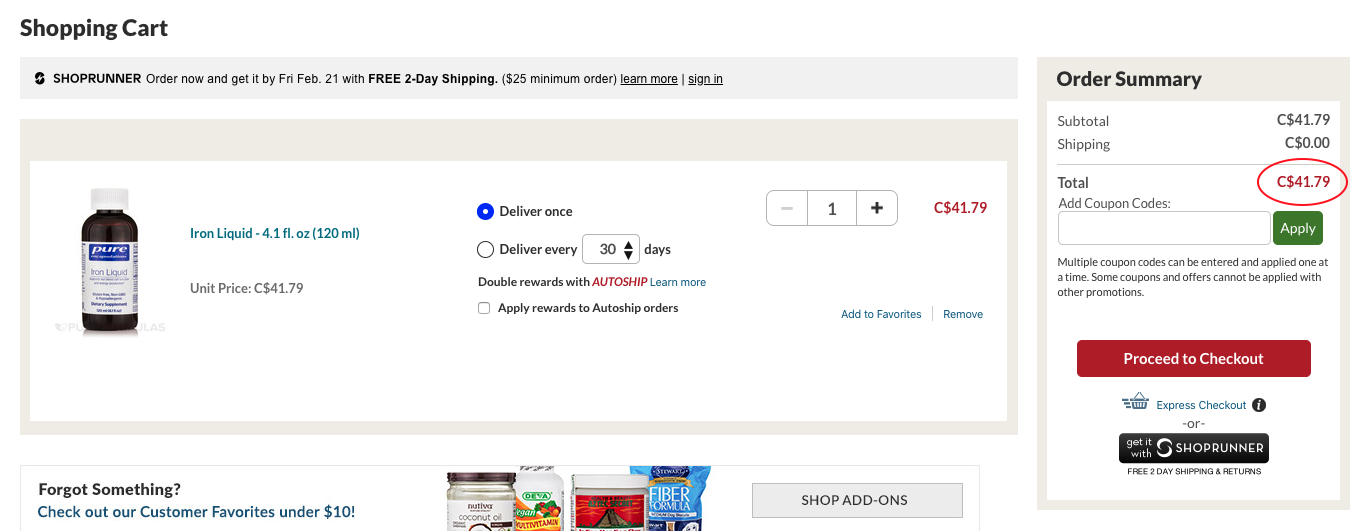Select the Deliver every radio option
Viewport: 1363px width, 531px height.
point(486,249)
